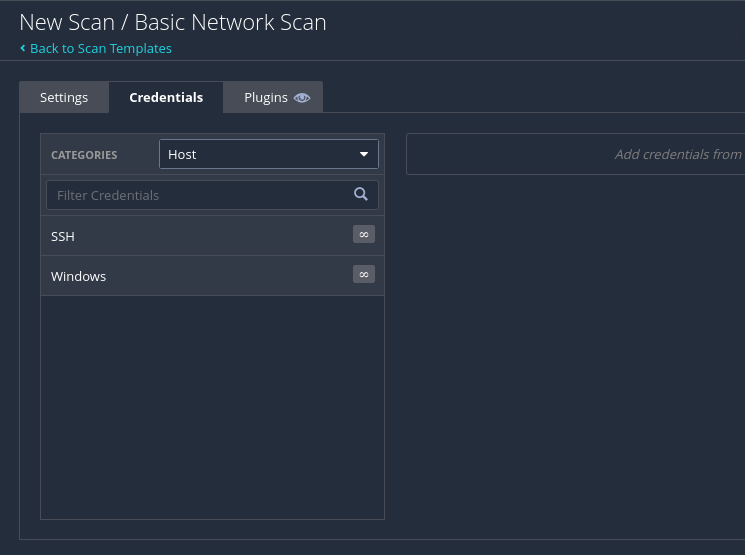Go back to Scan Templates link
This screenshot has height=555, width=745.
pyautogui.click(x=101, y=48)
